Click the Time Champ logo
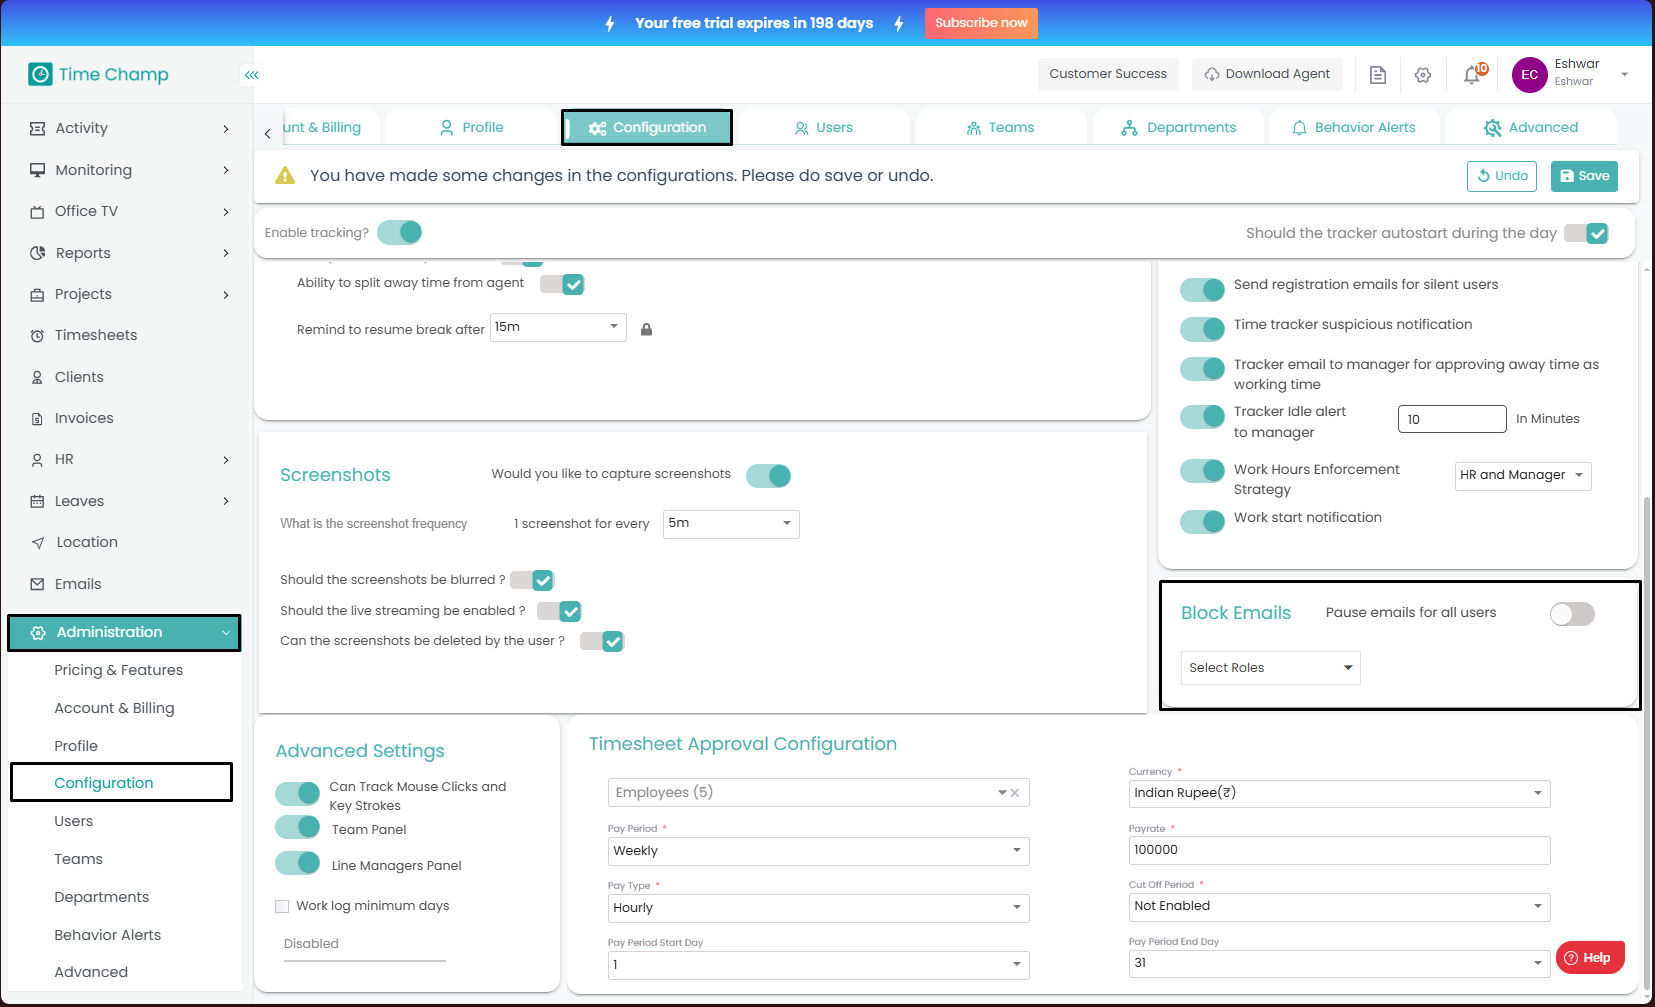The image size is (1655, 1007). [98, 74]
